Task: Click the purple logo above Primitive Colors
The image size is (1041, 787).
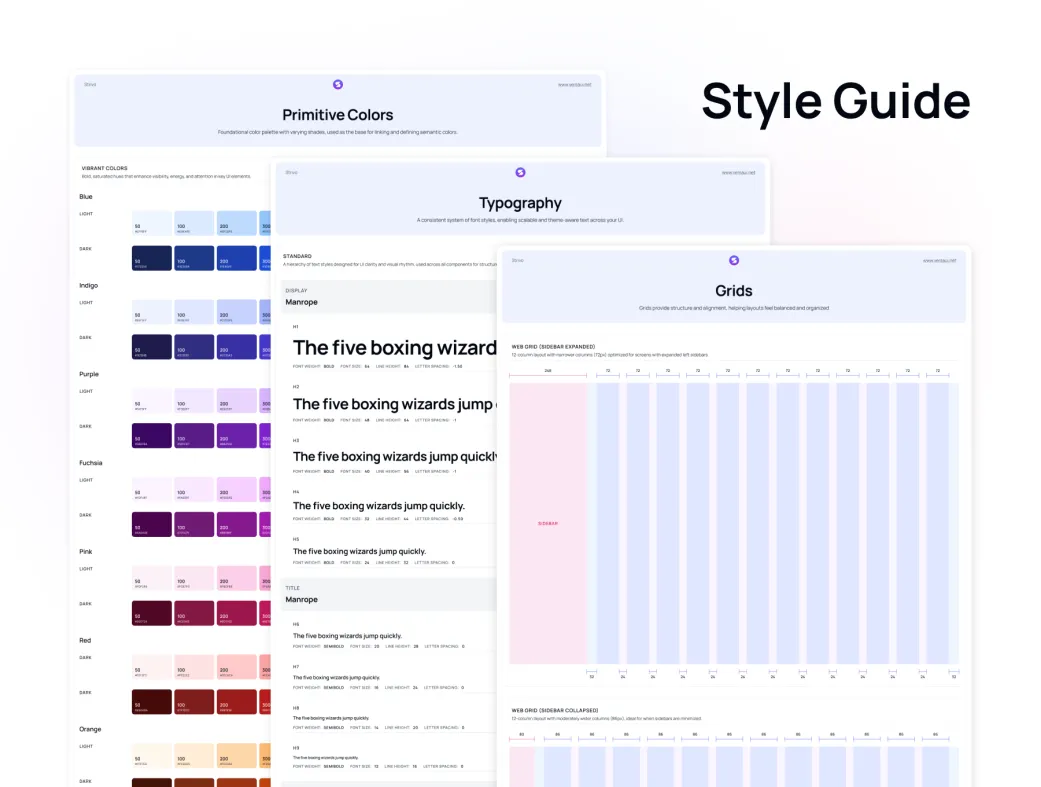Action: point(338,85)
